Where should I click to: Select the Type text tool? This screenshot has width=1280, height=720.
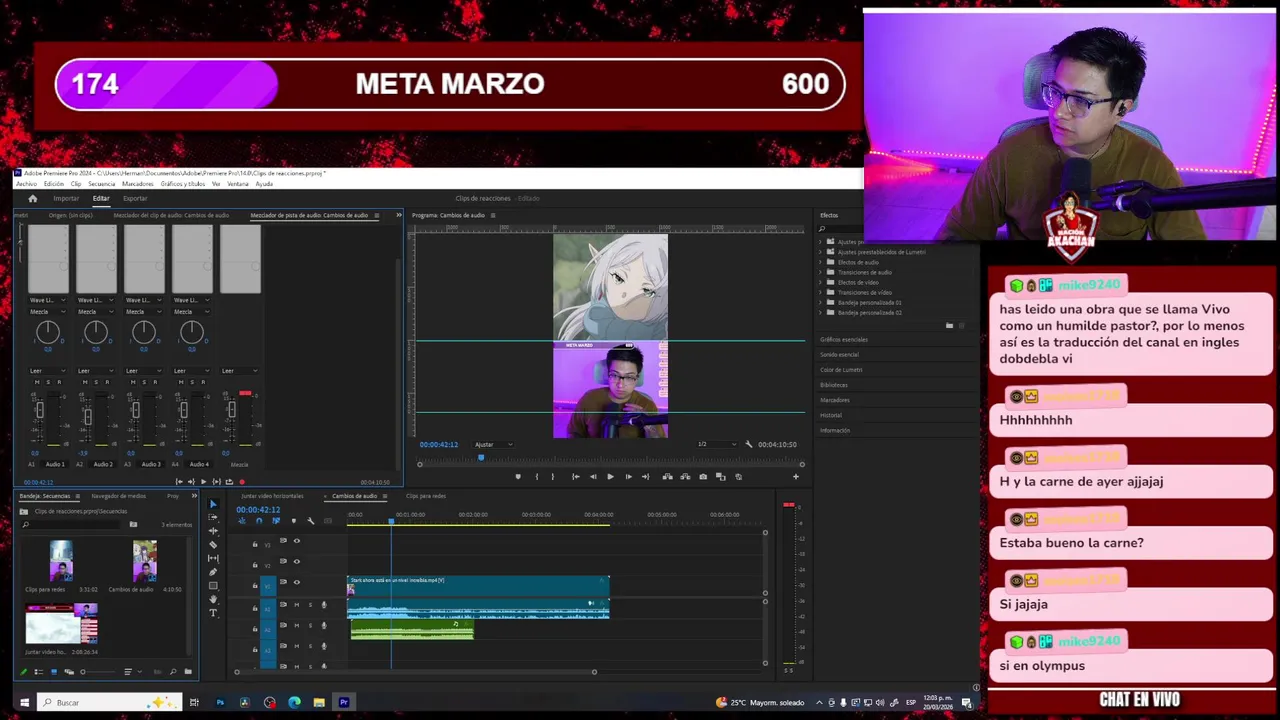[213, 613]
